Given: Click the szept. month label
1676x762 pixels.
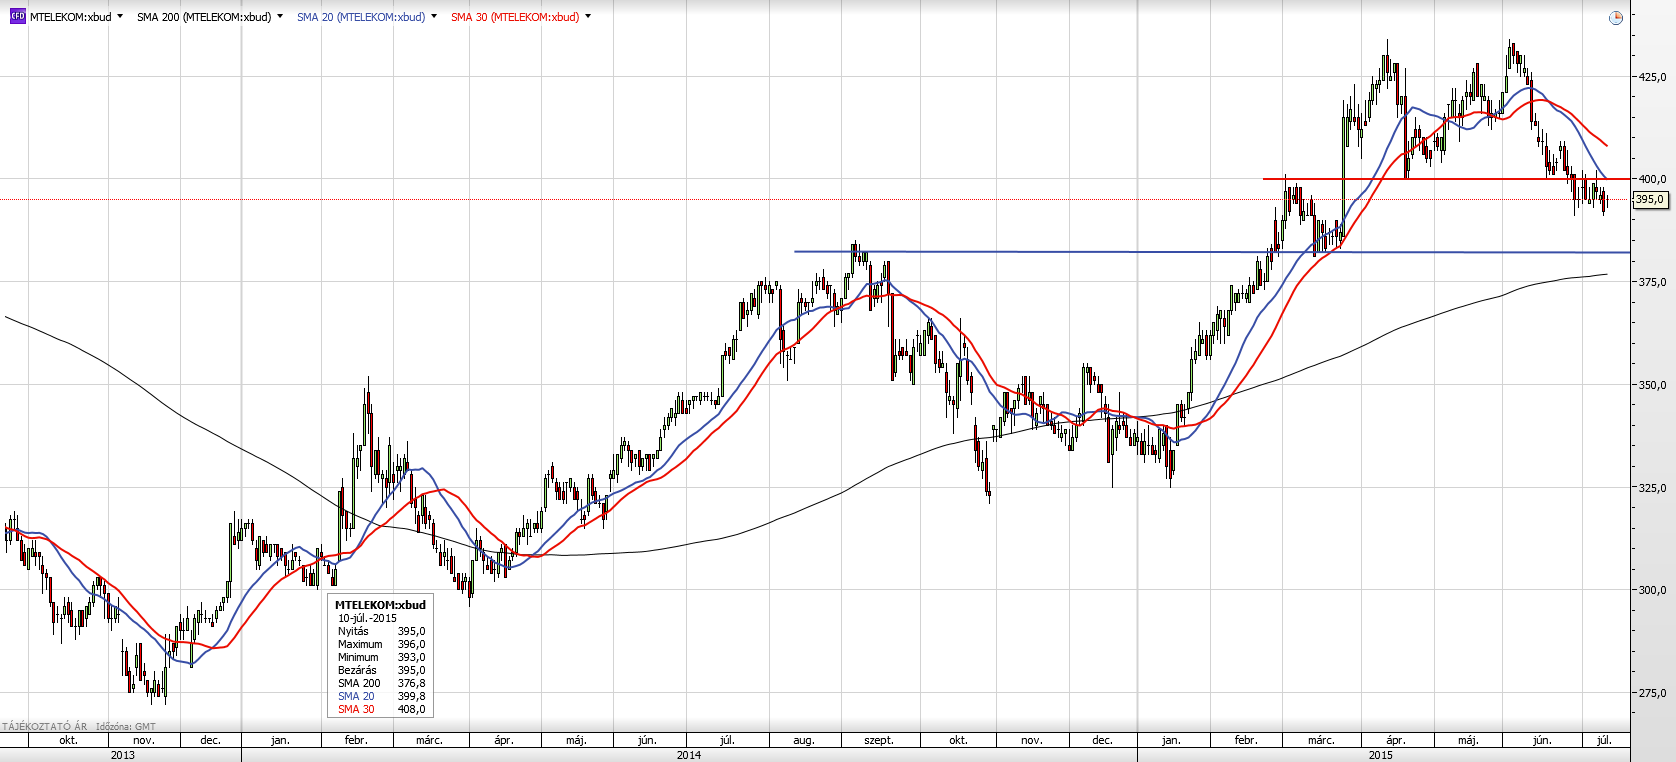Looking at the screenshot, I should pos(879,741).
